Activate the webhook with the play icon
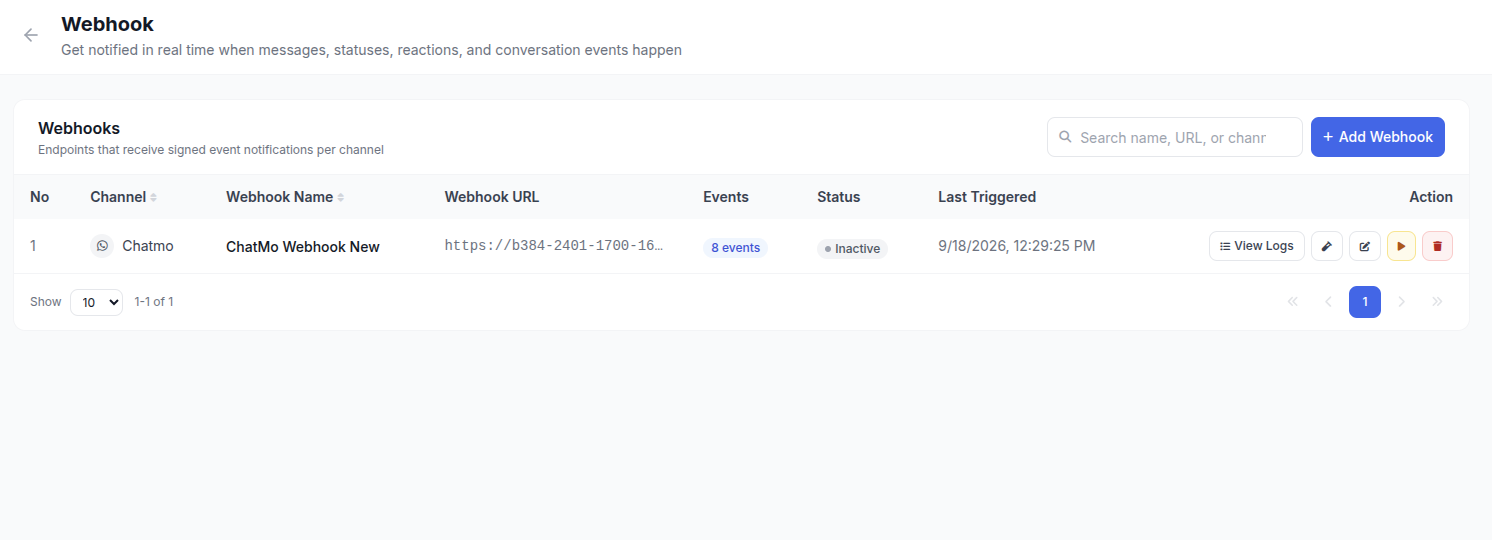Image resolution: width=1492 pixels, height=540 pixels. click(1401, 246)
